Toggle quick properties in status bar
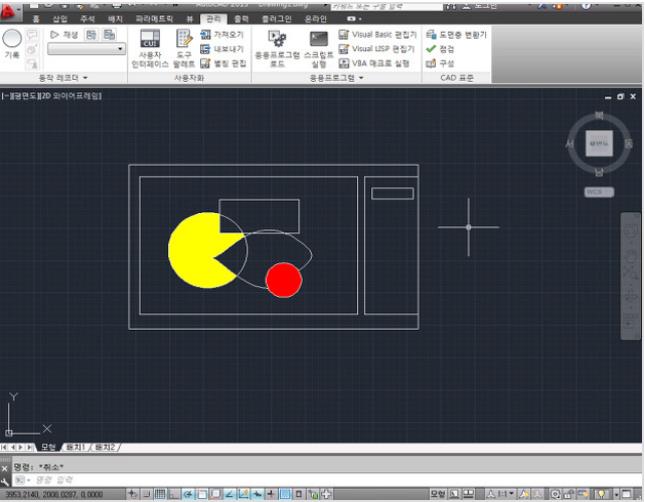Viewport: 645px width, 502px height. pyautogui.click(x=299, y=494)
